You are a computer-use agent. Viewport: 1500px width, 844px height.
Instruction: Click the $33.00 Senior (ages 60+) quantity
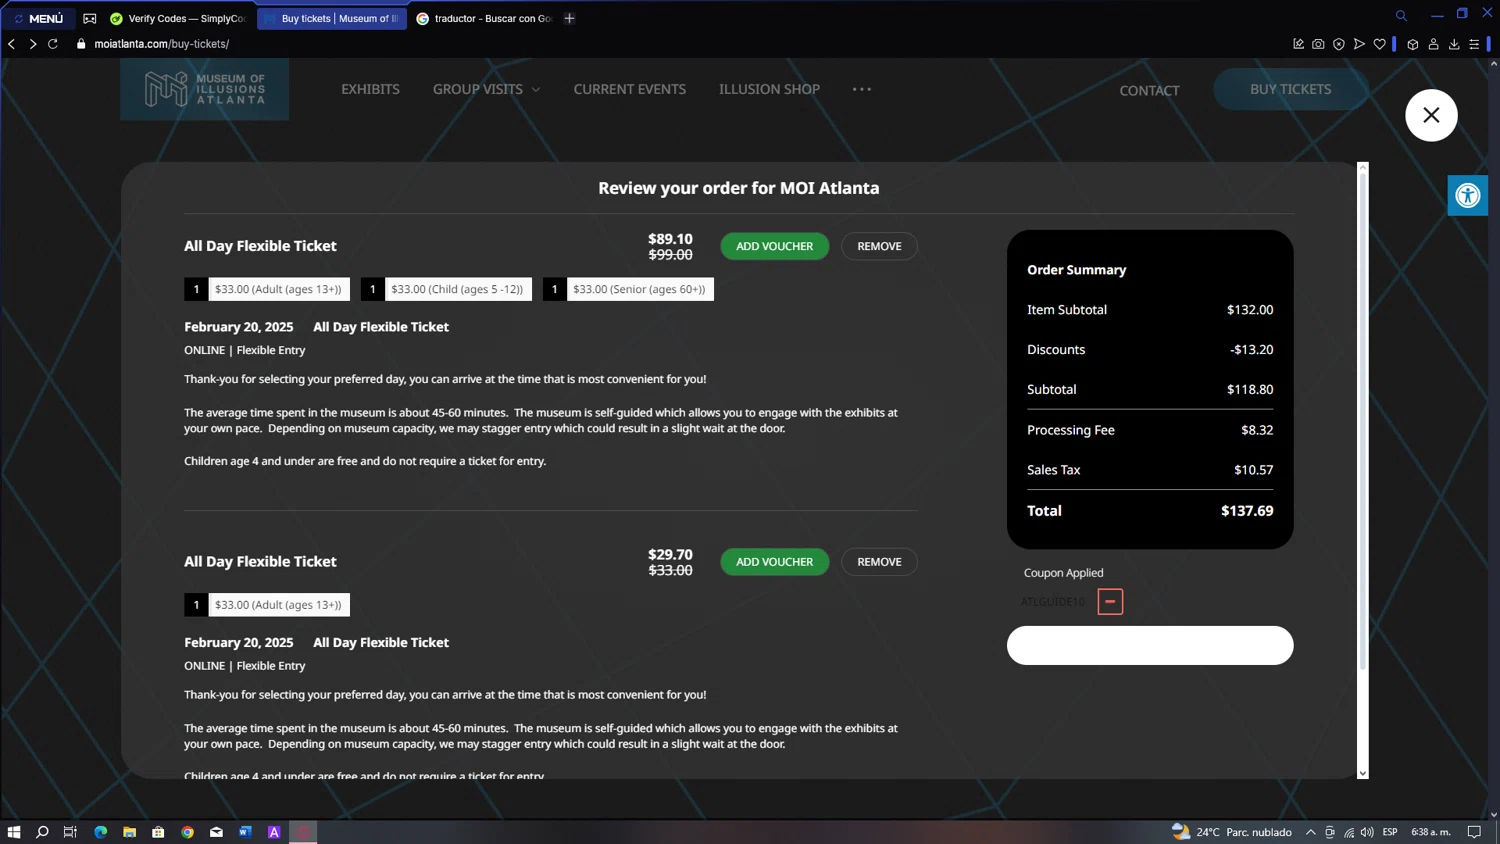(555, 289)
